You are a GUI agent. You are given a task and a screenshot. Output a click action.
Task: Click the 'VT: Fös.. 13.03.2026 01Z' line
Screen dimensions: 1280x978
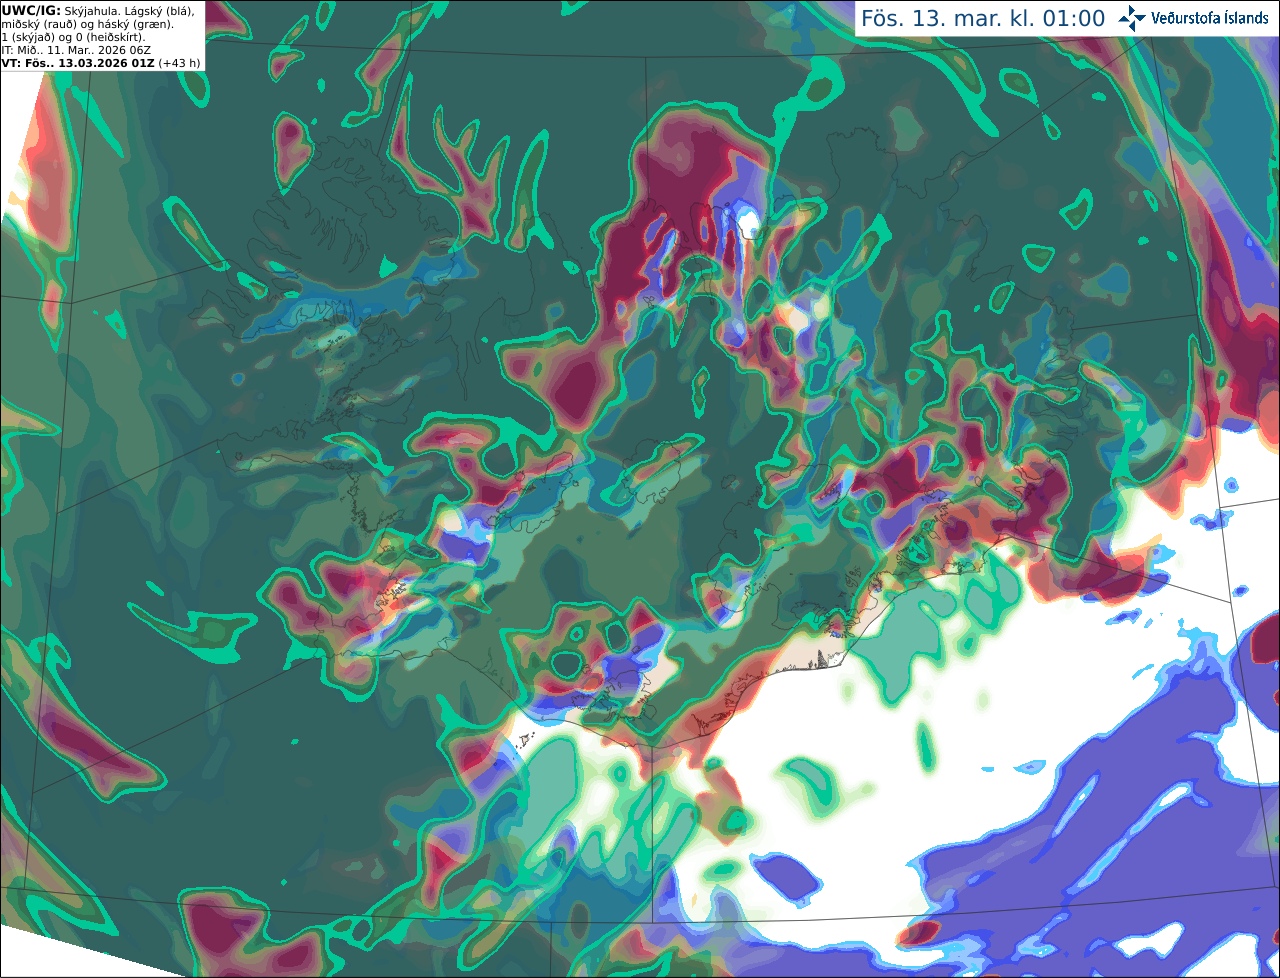(x=78, y=62)
